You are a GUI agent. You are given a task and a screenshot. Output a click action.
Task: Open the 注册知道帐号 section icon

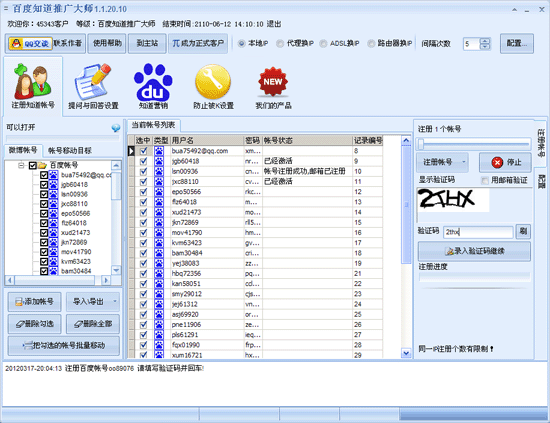pos(33,82)
